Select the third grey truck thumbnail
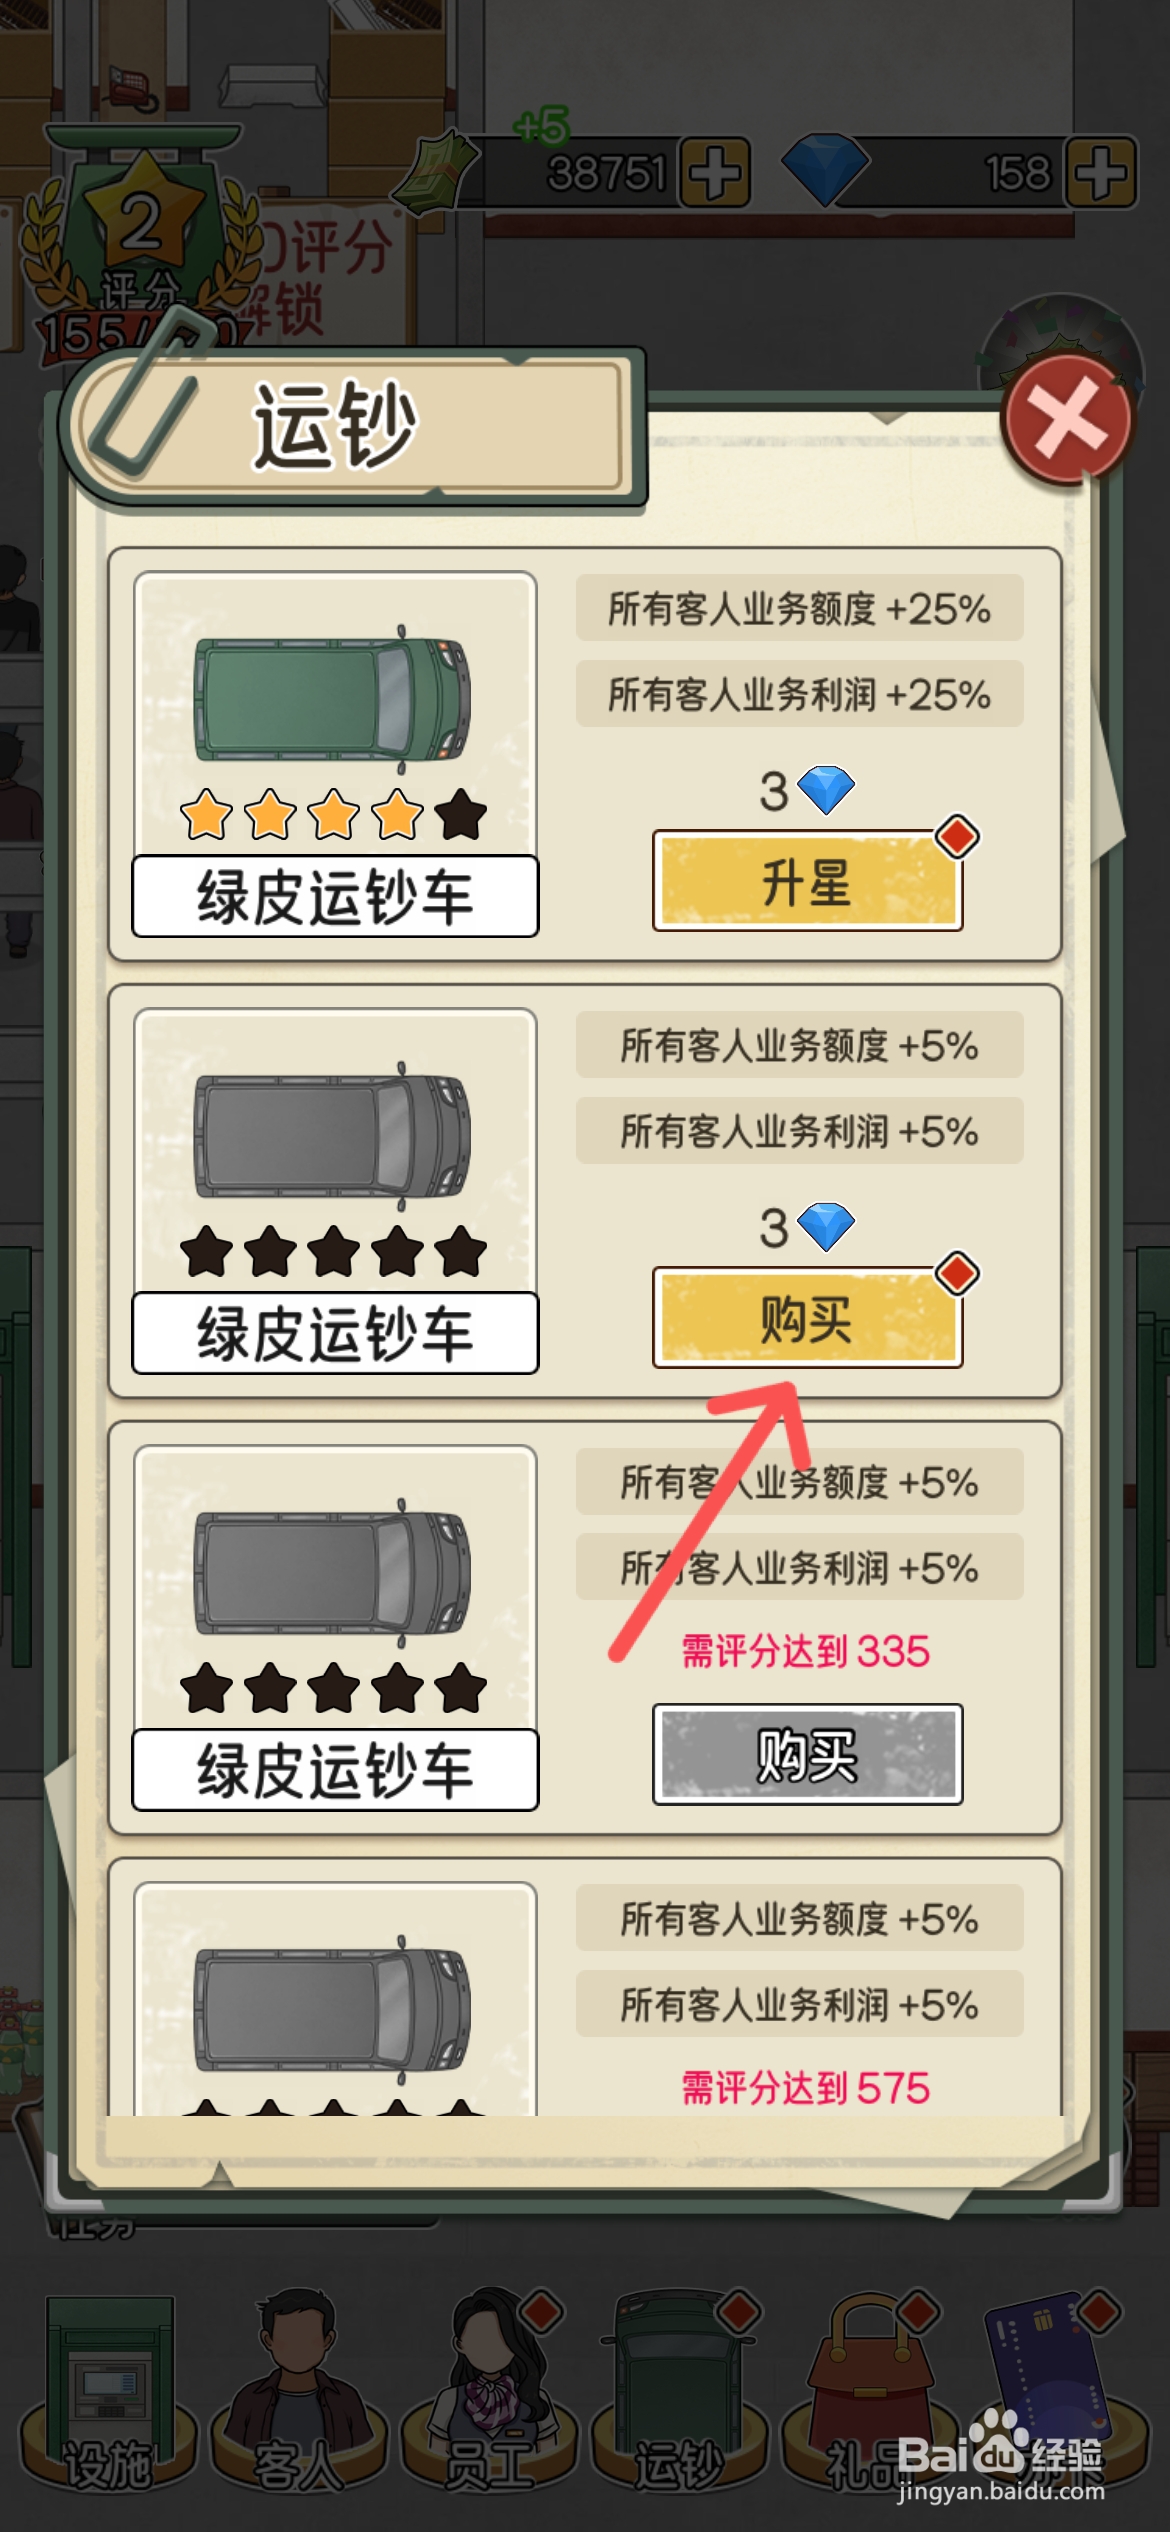Viewport: 1170px width, 2532px height. (x=333, y=1573)
